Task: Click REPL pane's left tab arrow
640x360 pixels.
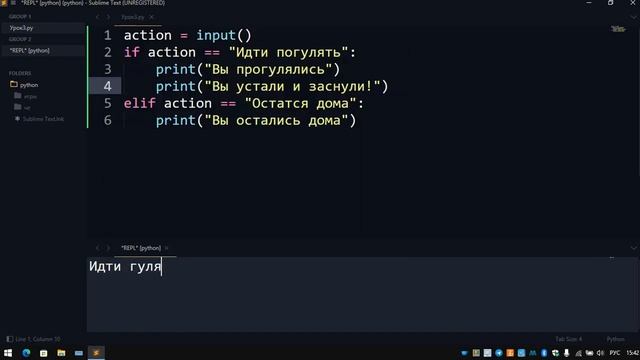Action: click(x=97, y=248)
